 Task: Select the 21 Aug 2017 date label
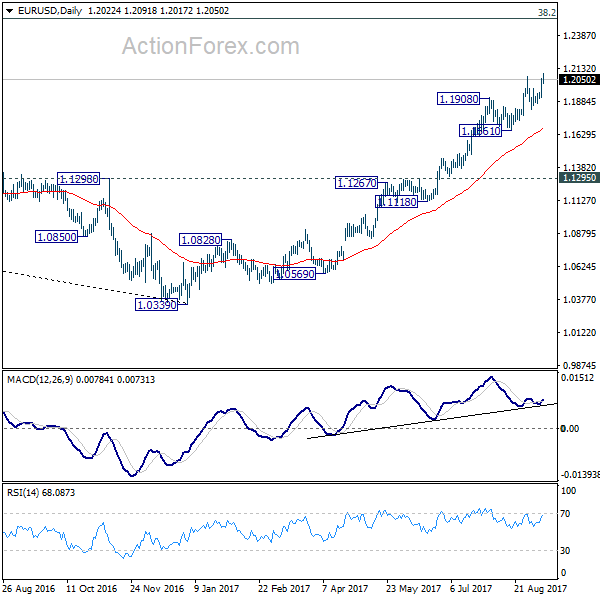point(540,588)
